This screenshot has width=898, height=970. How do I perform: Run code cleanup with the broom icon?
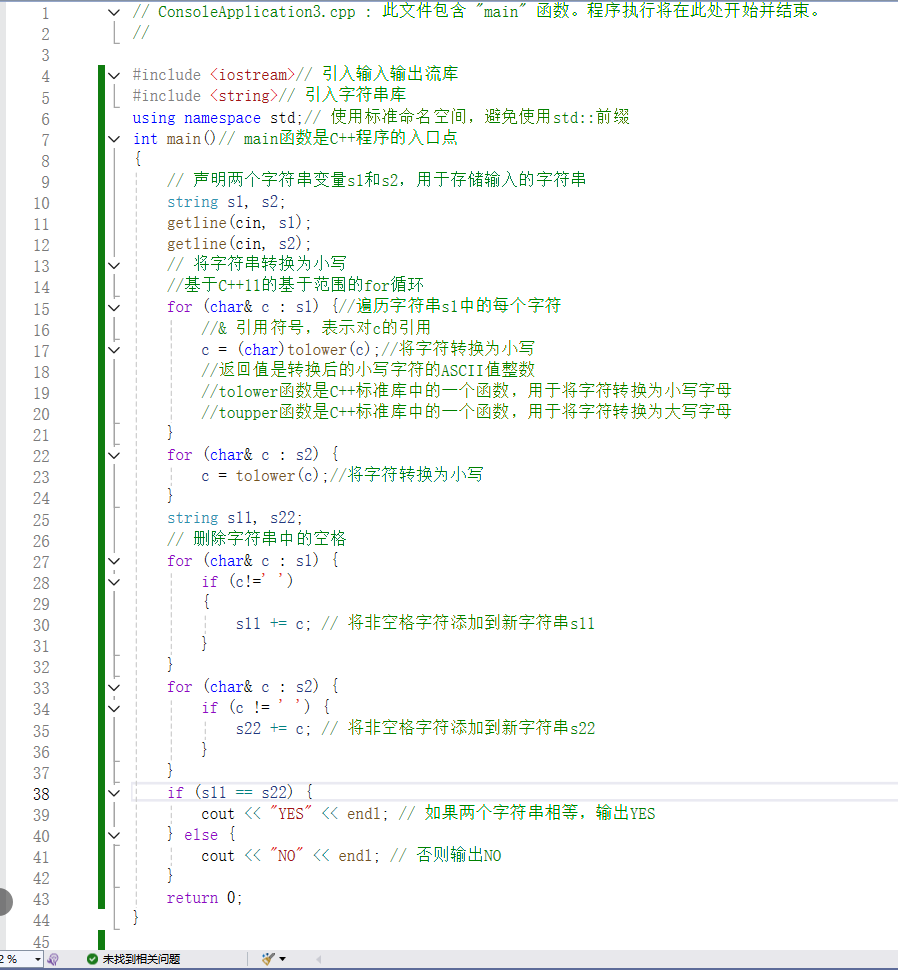click(268, 959)
